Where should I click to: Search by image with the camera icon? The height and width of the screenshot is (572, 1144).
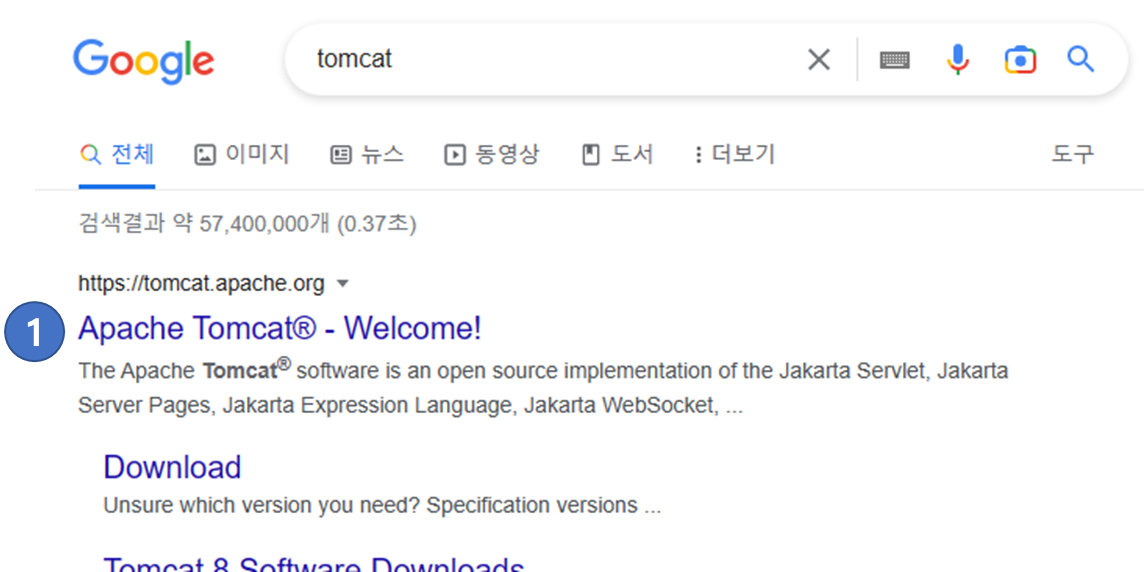click(x=1020, y=60)
